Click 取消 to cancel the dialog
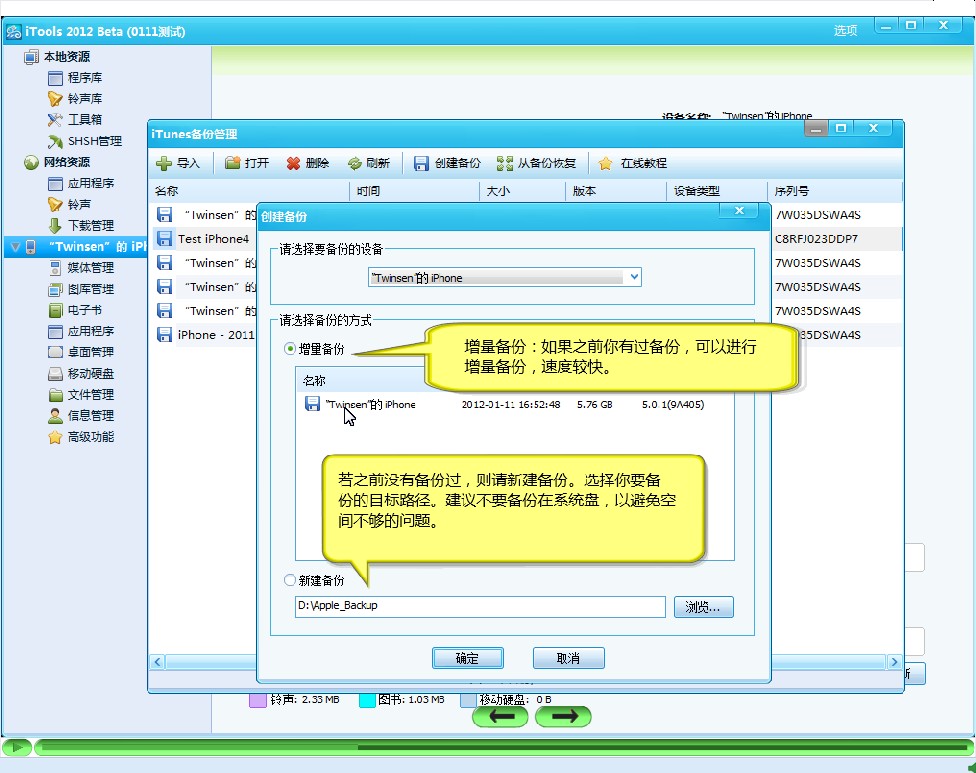Screen dimensions: 976x773 tap(568, 658)
